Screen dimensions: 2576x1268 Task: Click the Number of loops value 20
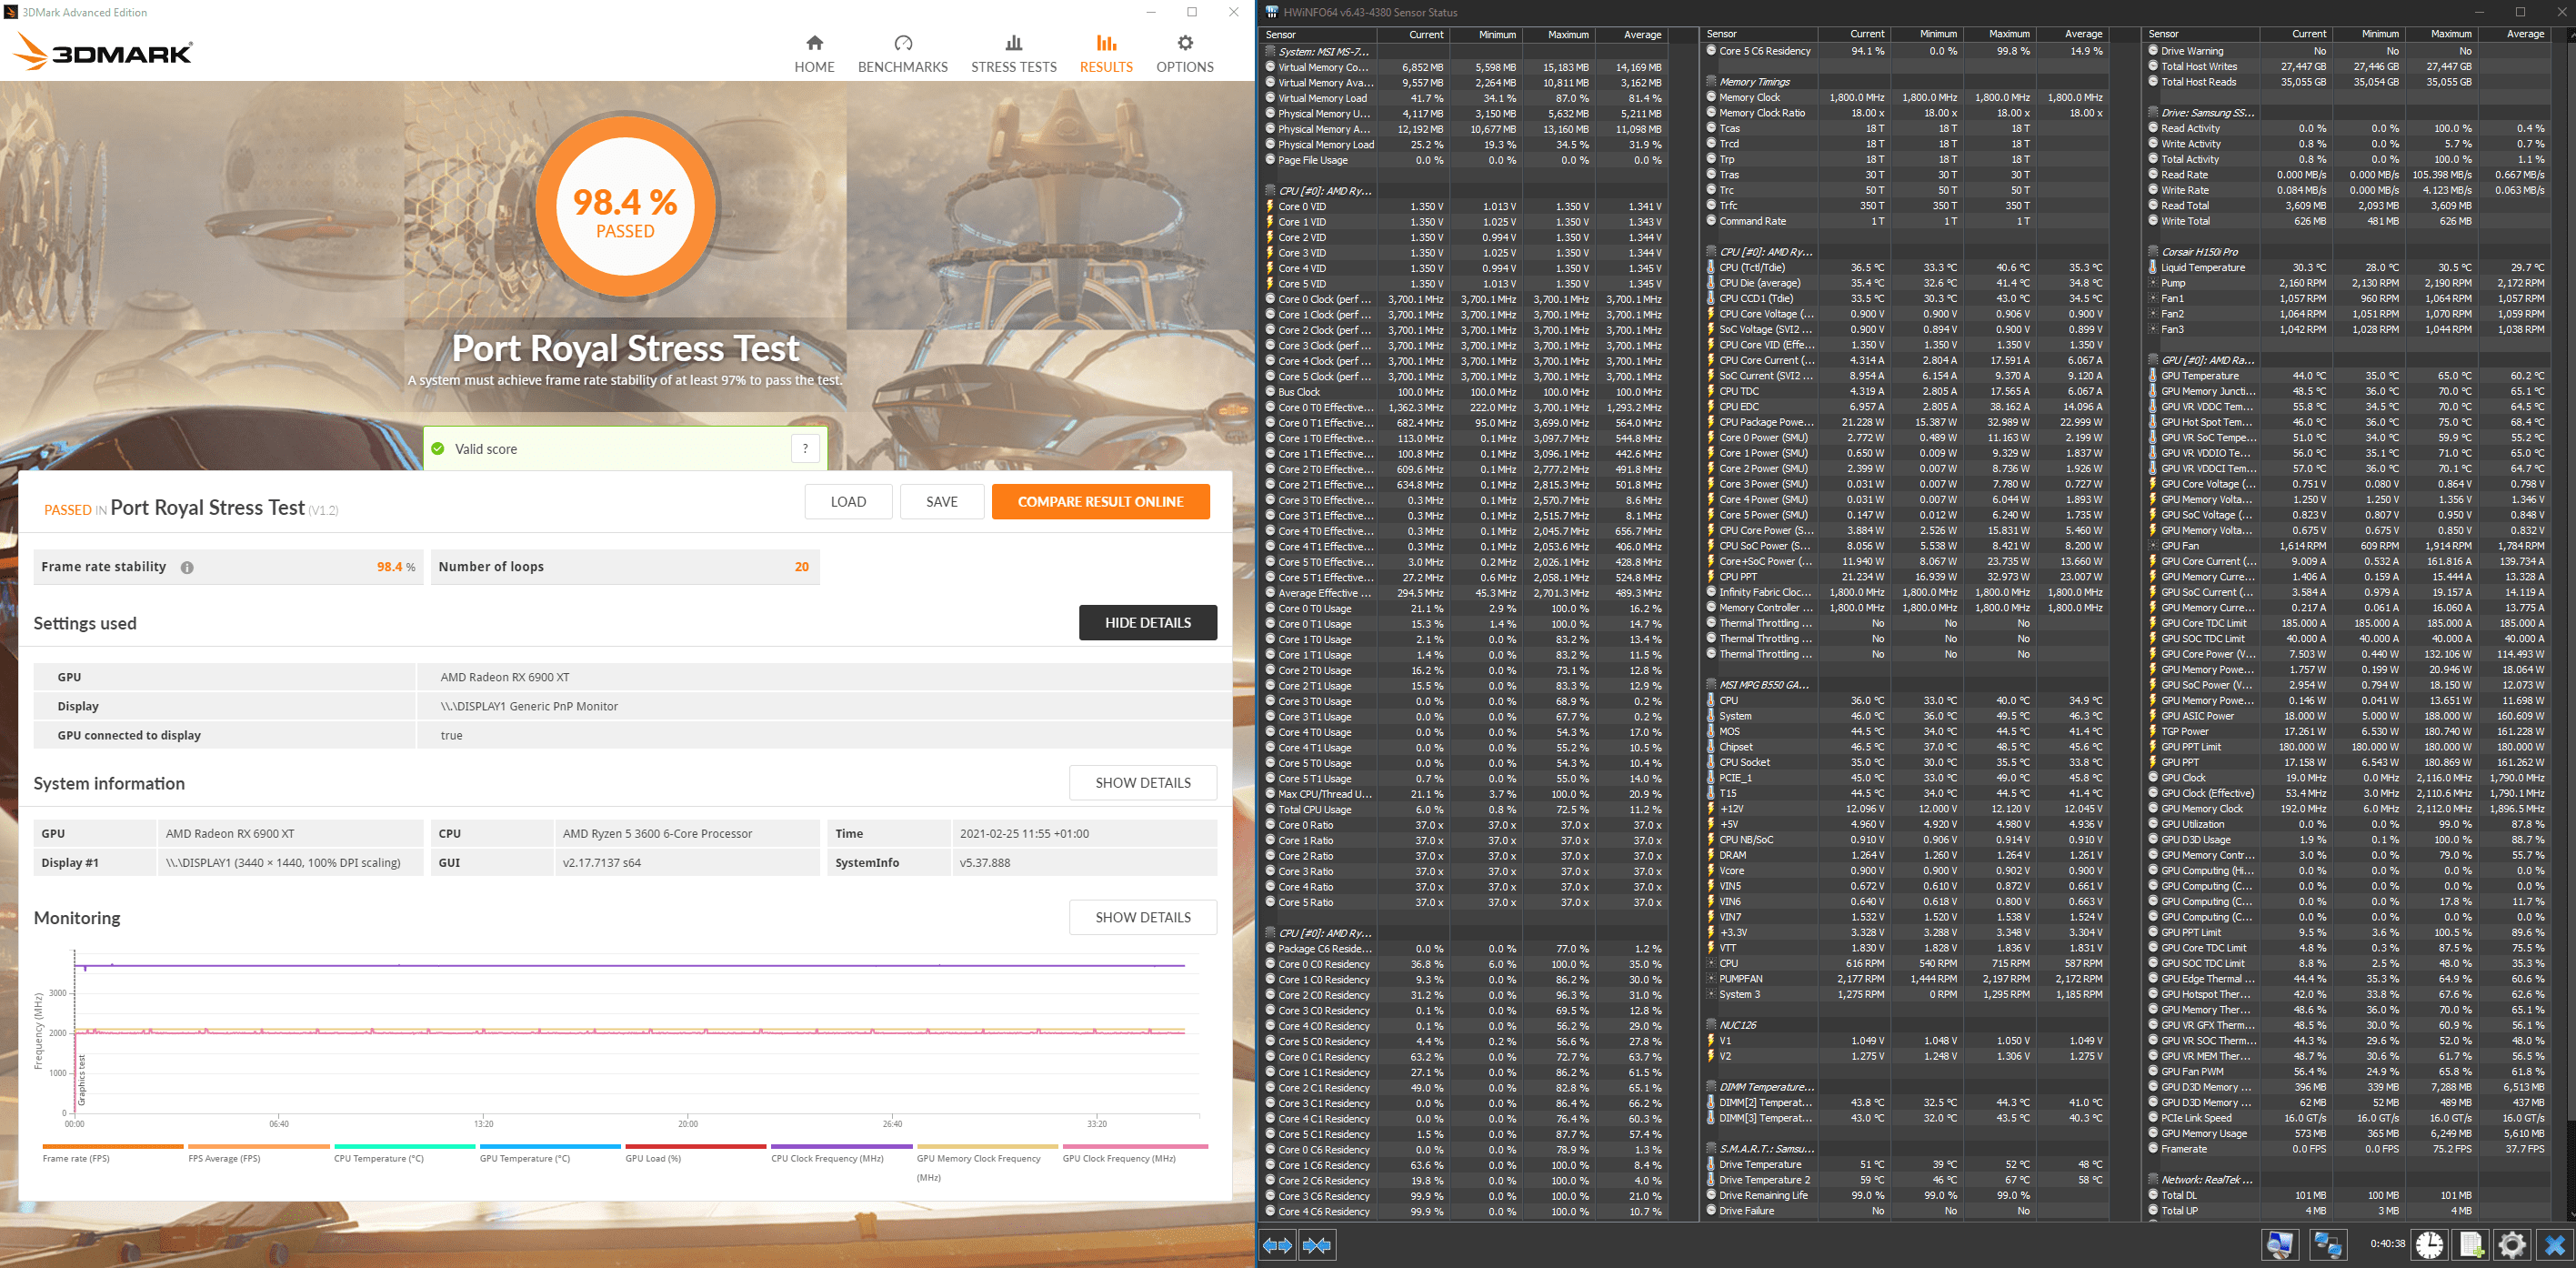802,567
